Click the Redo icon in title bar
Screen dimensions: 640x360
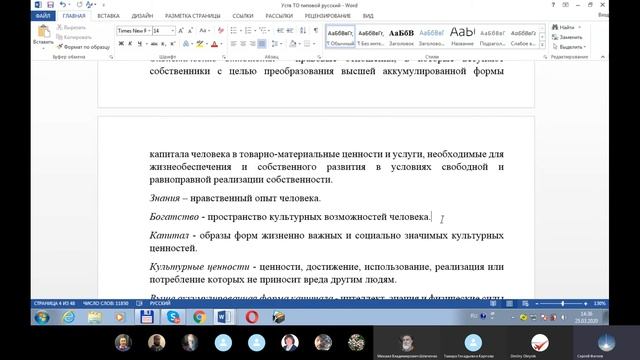79,5
